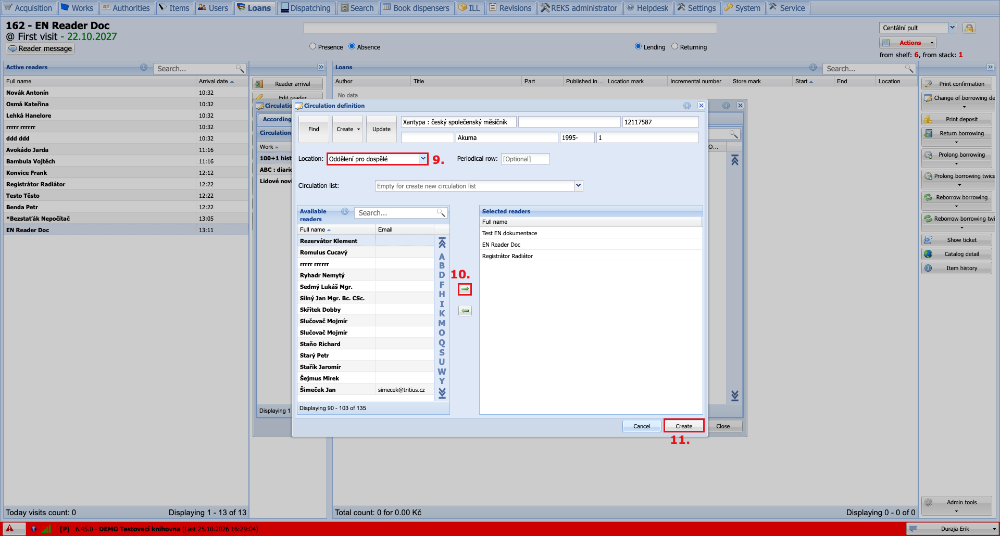Screen dimensions: 1000x536
Task: Click Duraja Erik user in status bar
Action: coord(952,528)
